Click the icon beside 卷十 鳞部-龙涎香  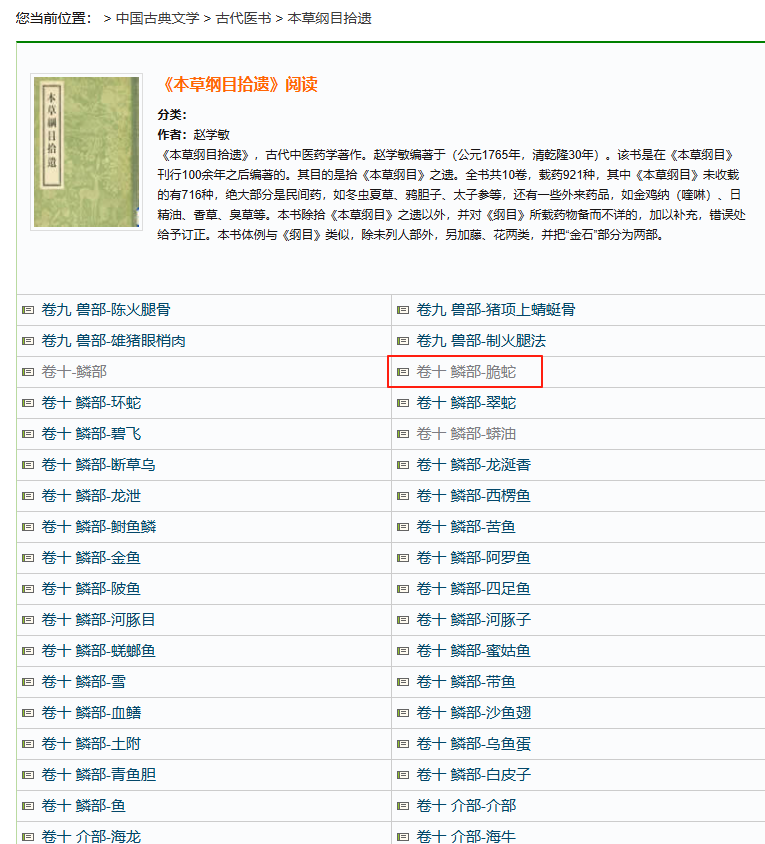(x=403, y=465)
